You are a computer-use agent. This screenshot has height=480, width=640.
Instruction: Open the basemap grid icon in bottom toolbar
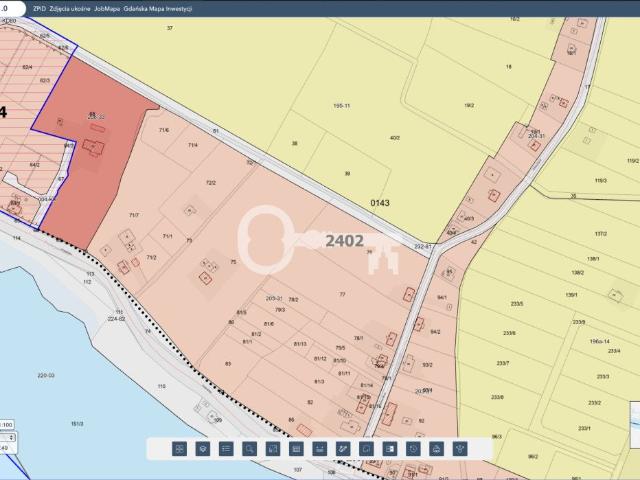[180, 449]
